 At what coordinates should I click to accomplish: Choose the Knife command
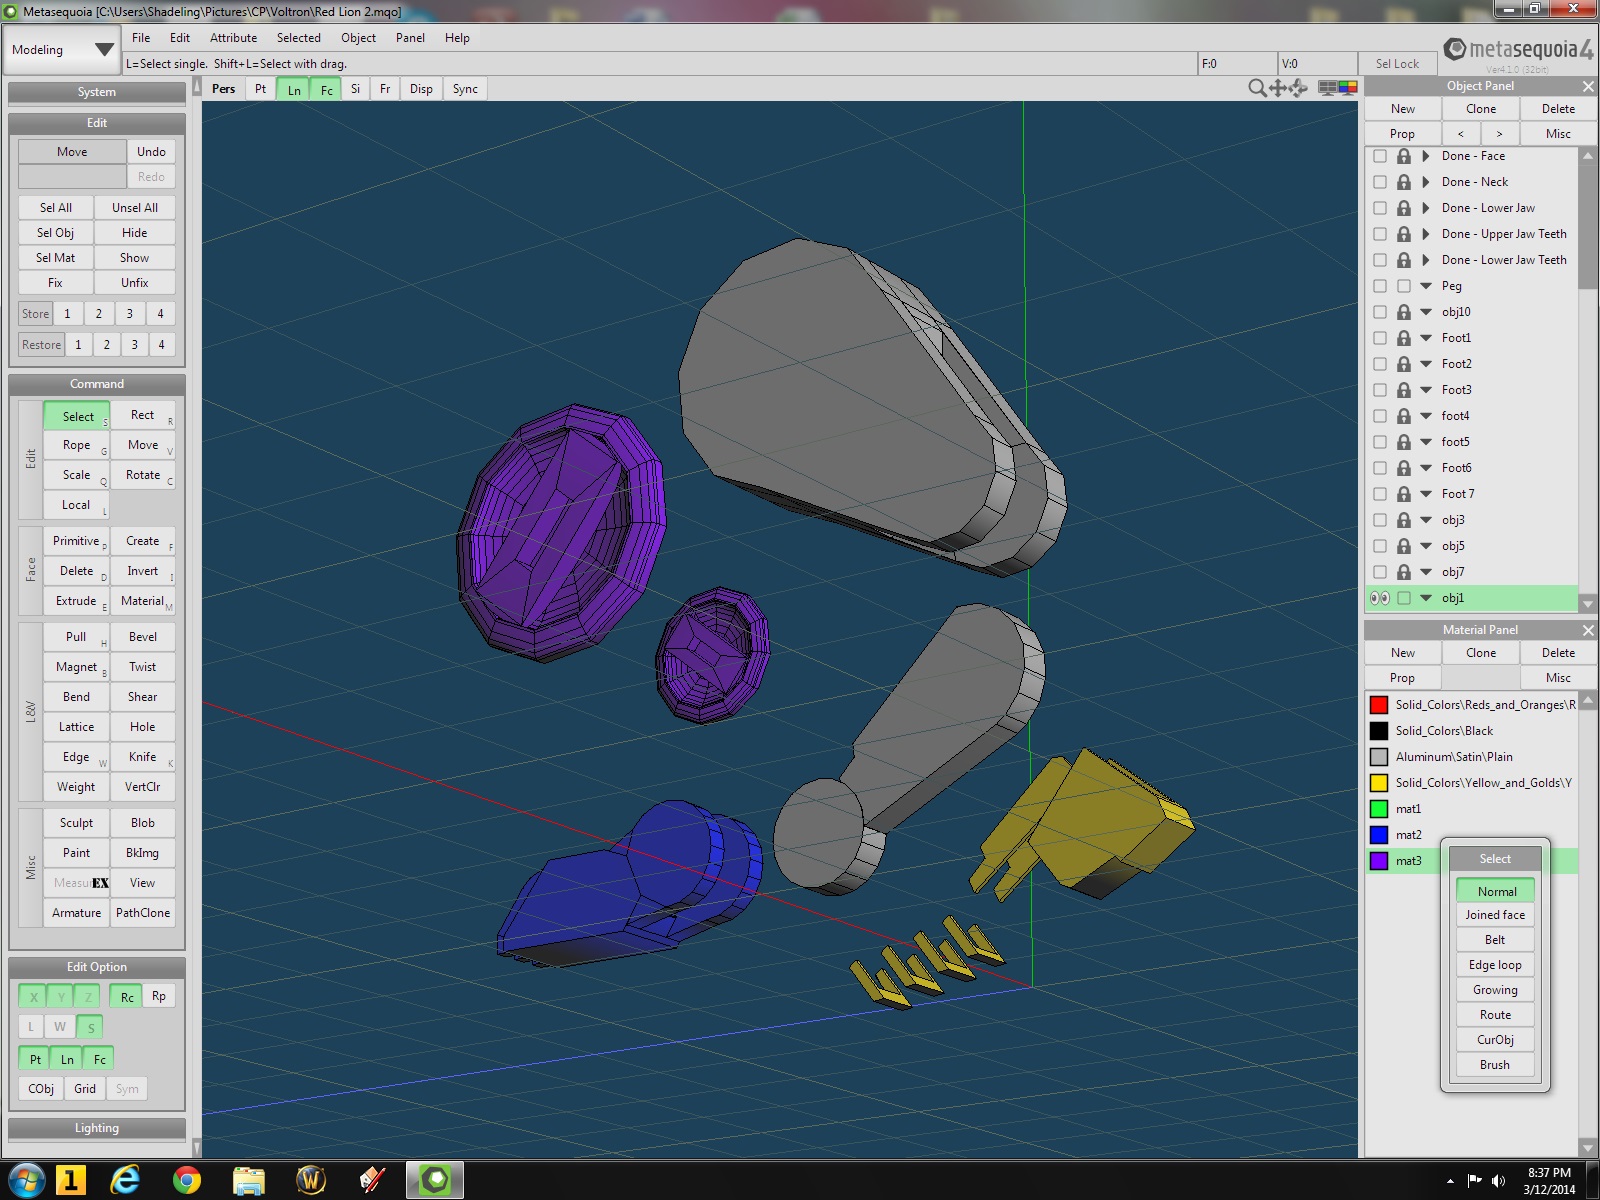[x=143, y=757]
